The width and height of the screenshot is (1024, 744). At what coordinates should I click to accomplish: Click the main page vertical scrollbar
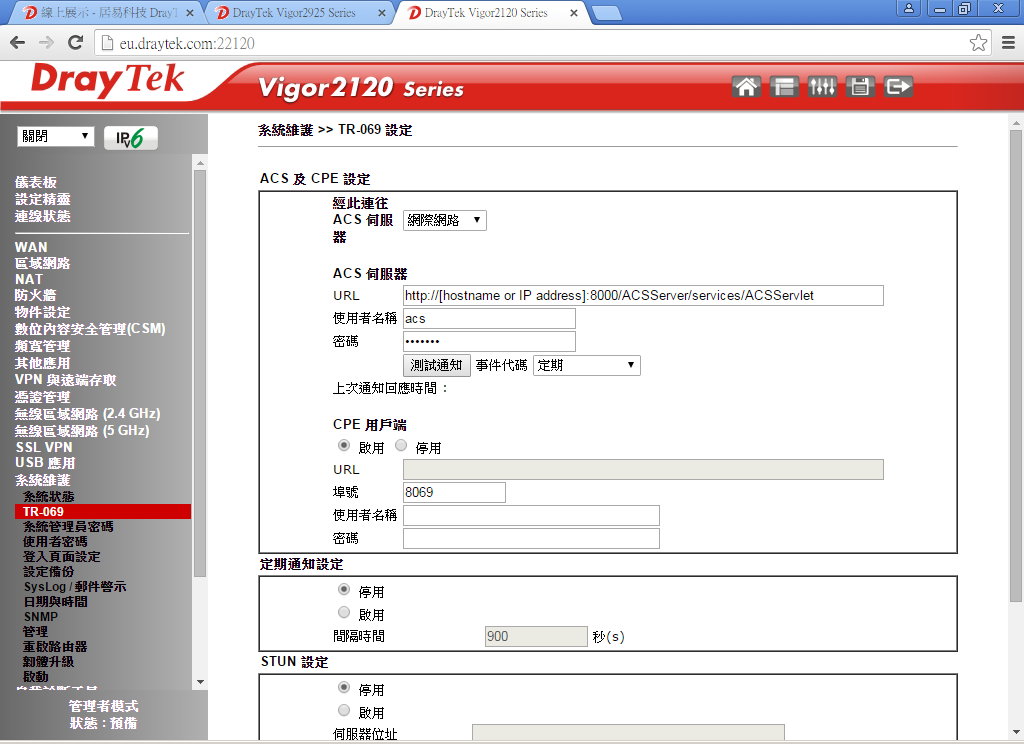pos(1016,366)
